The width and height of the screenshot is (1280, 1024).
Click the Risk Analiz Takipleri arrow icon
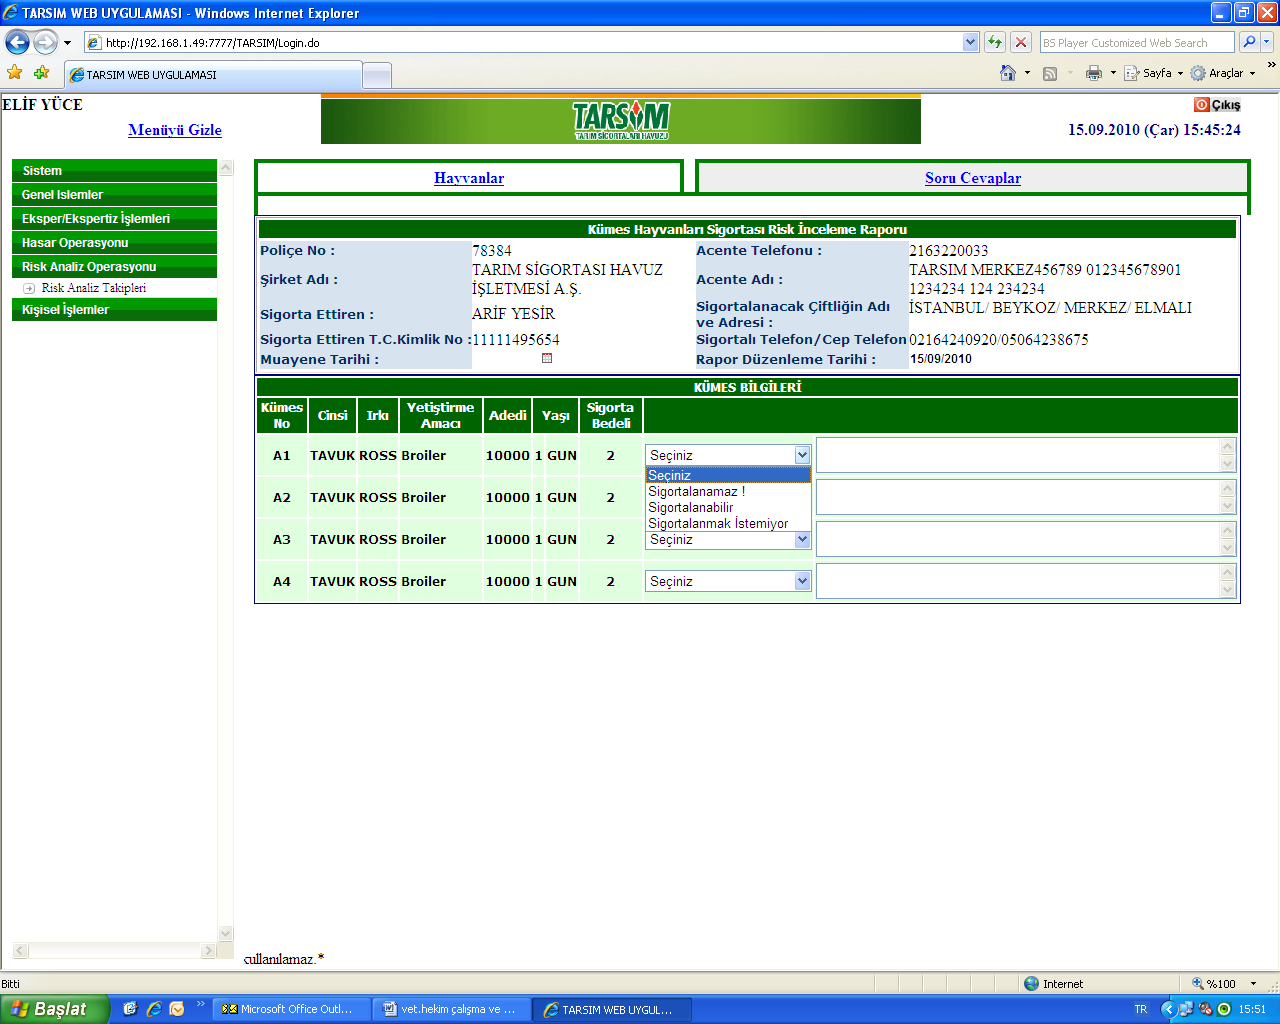[29, 288]
